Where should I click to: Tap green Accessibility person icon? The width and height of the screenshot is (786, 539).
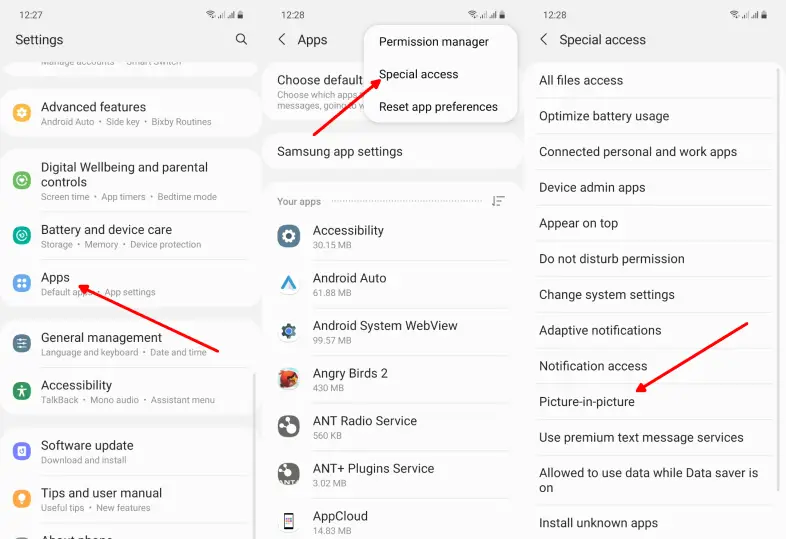(22, 391)
